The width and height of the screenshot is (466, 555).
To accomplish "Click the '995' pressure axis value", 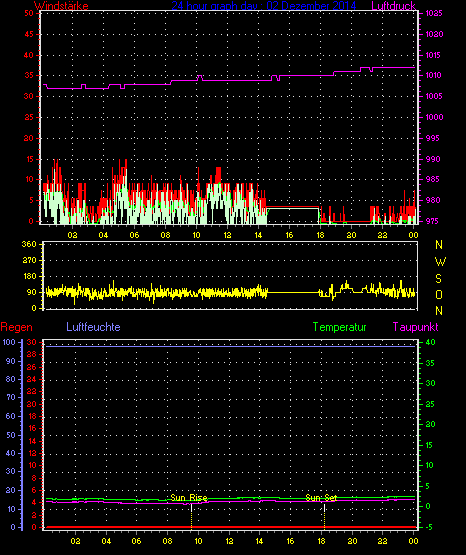I will (432, 138).
